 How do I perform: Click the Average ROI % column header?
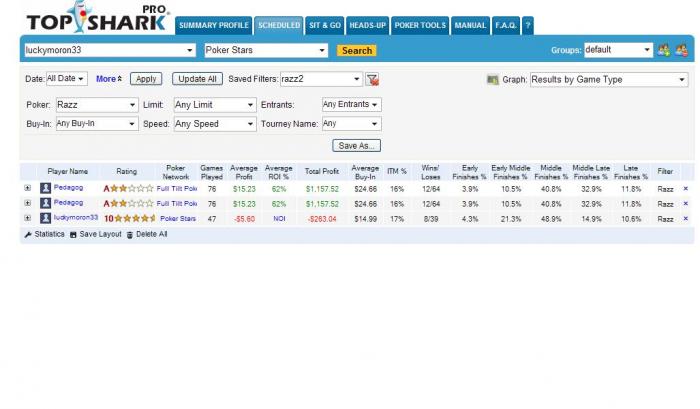pos(279,172)
